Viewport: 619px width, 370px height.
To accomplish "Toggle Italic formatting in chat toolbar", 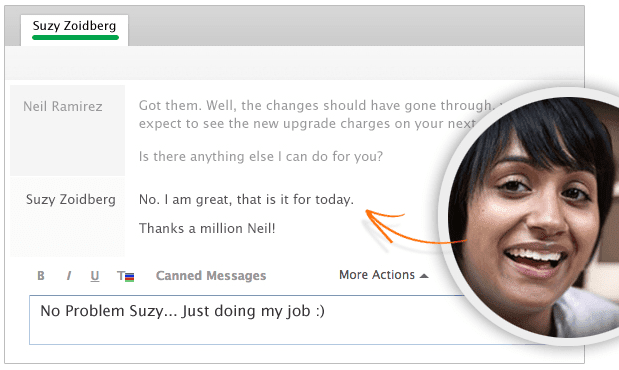I will coord(69,276).
